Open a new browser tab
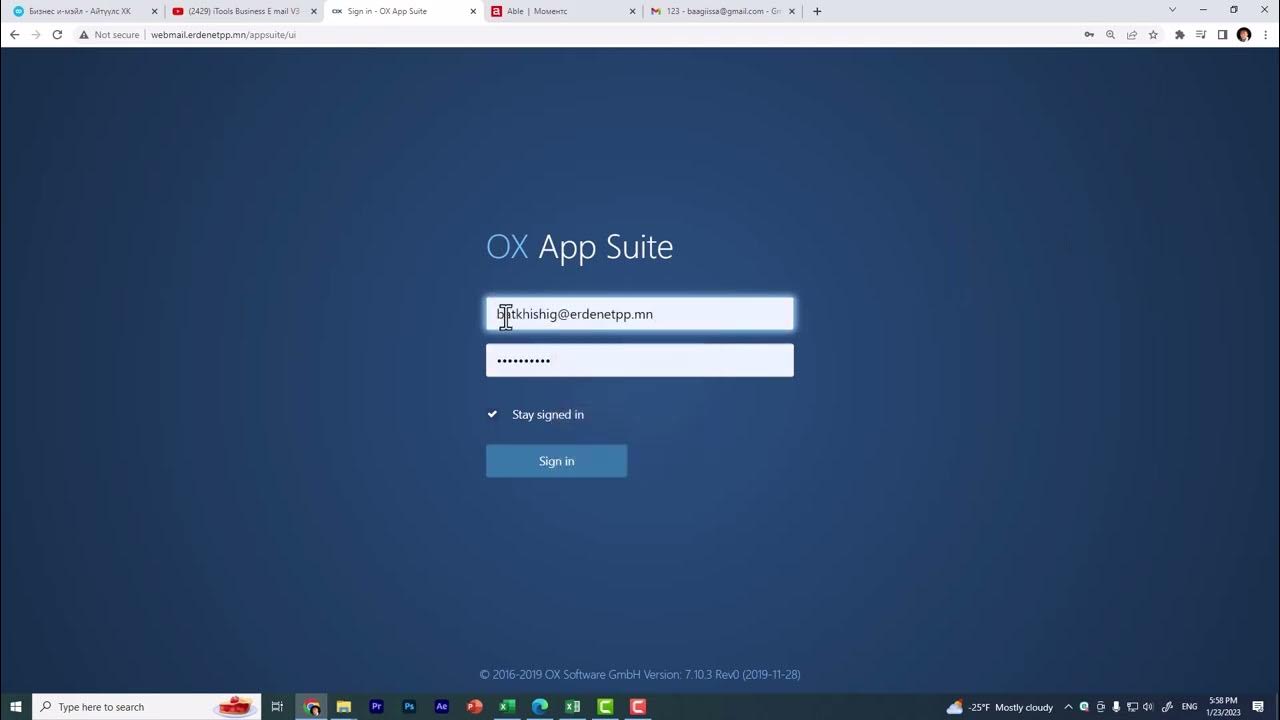The height and width of the screenshot is (720, 1280). [x=817, y=11]
